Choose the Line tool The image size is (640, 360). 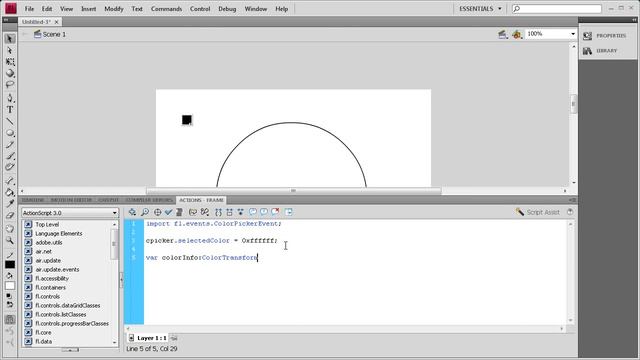coord(10,121)
